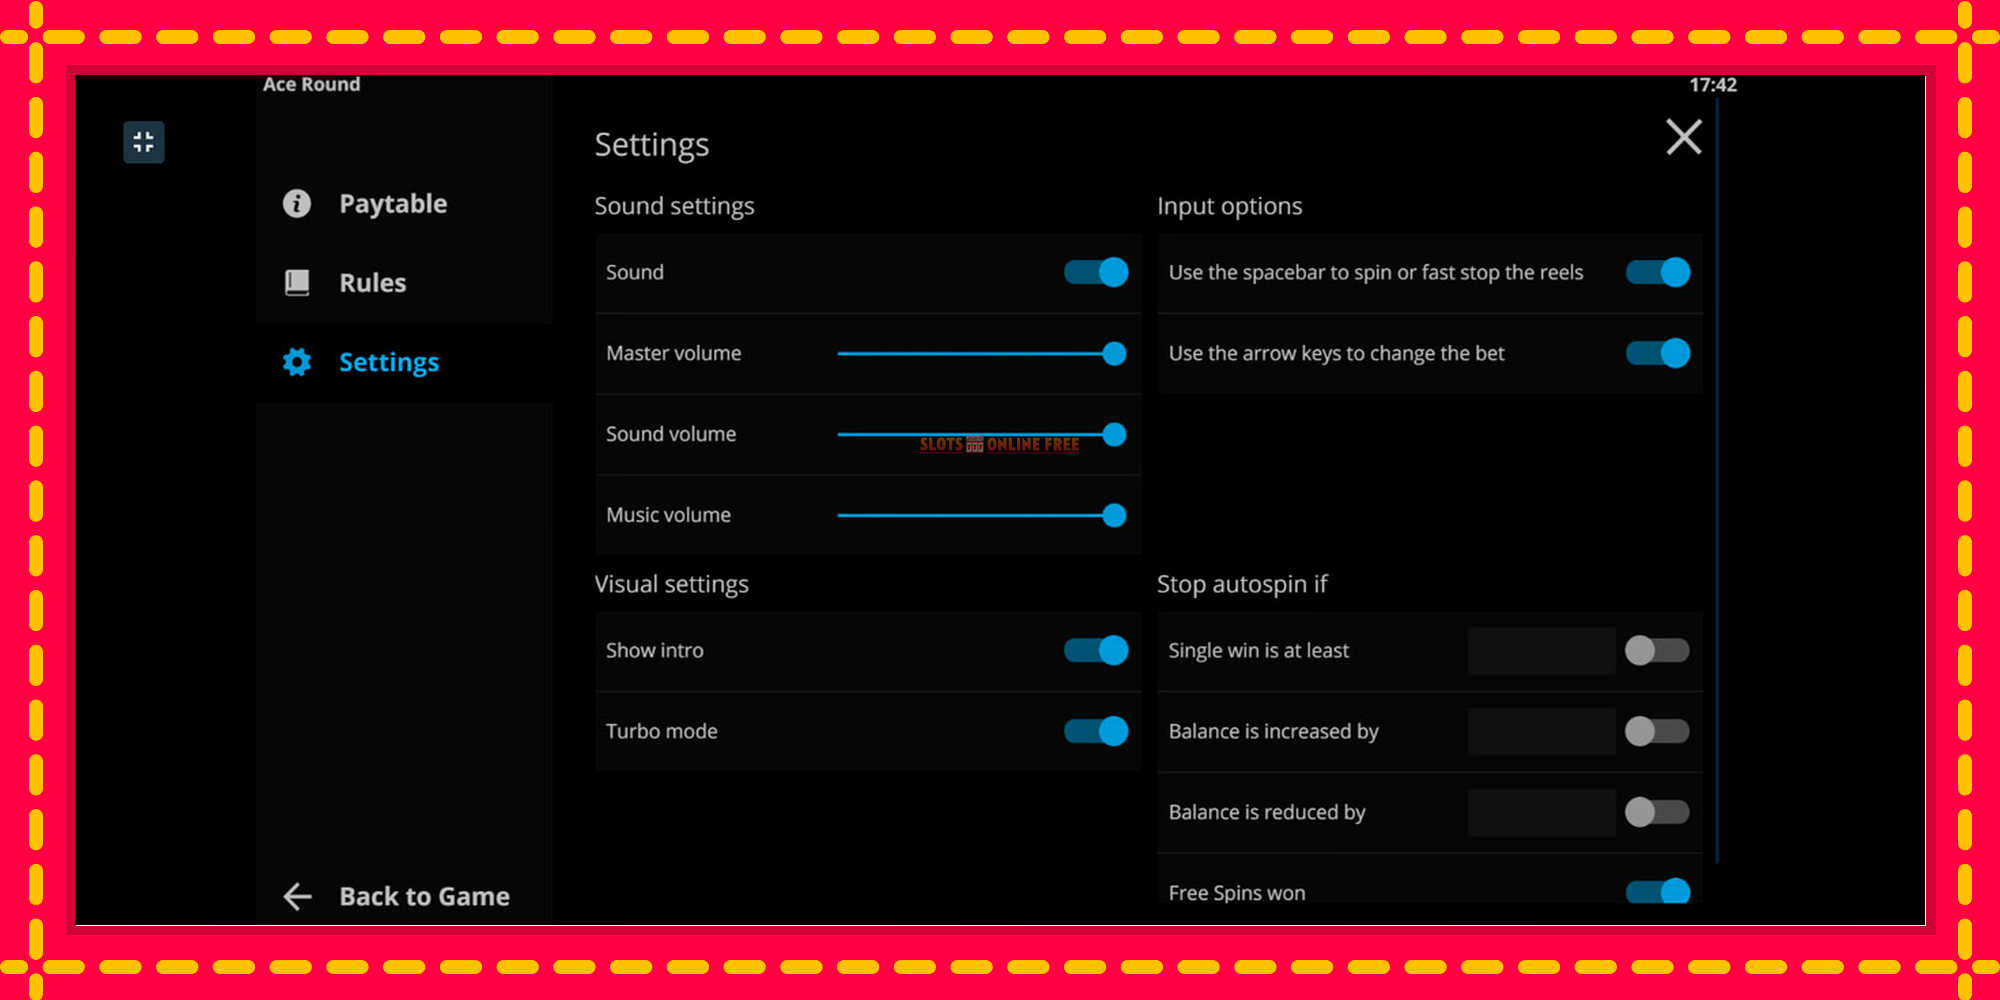2000x1000 pixels.
Task: Disable spacebar spin input toggle
Action: click(1658, 272)
